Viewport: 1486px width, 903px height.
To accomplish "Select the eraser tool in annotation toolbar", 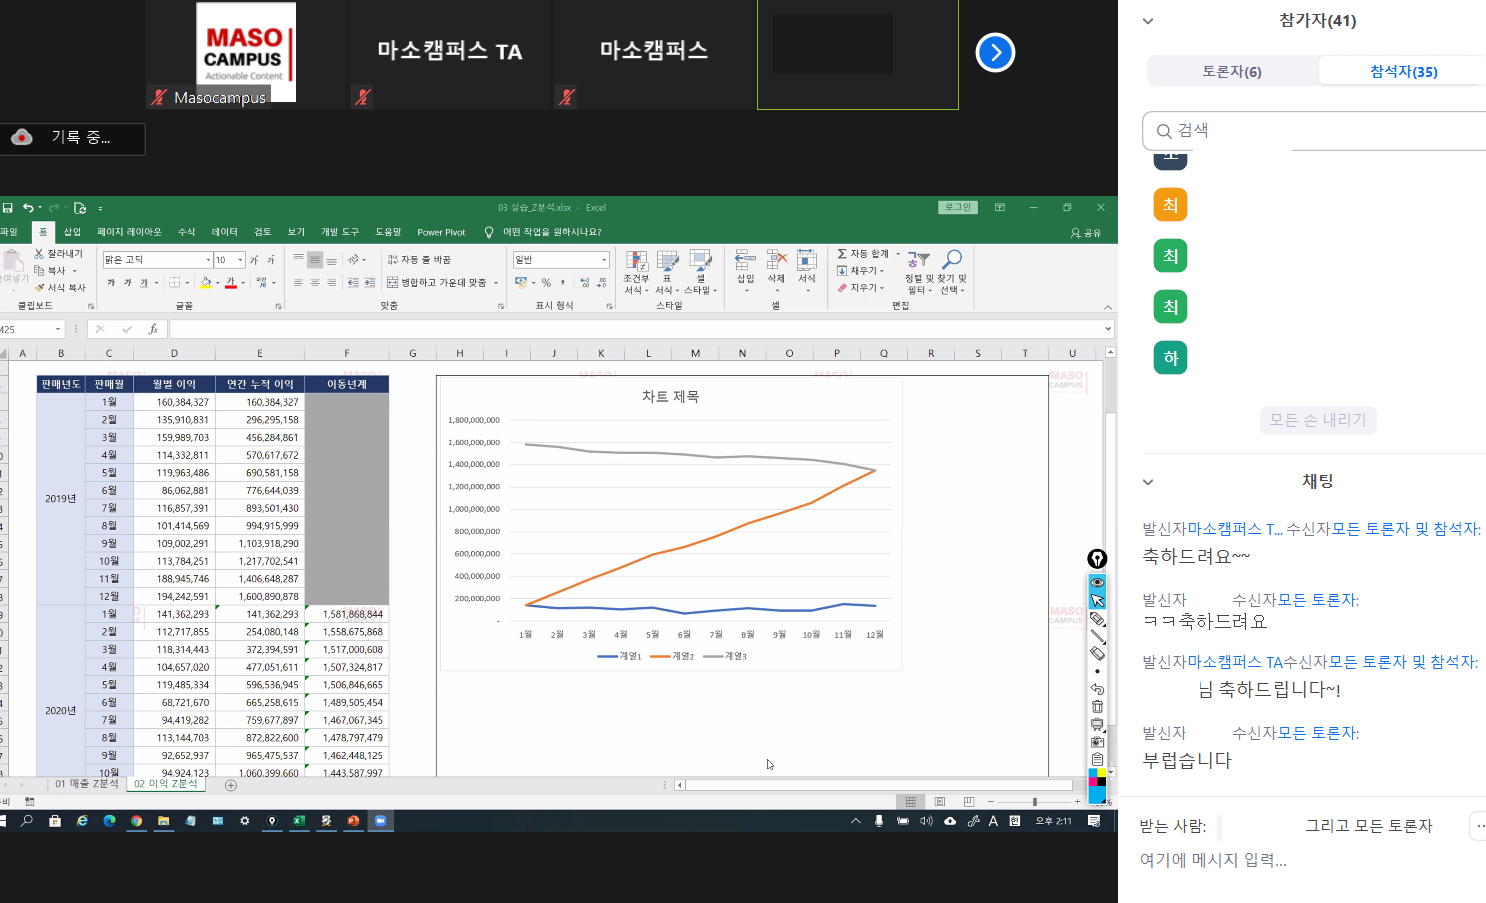I will [1097, 653].
